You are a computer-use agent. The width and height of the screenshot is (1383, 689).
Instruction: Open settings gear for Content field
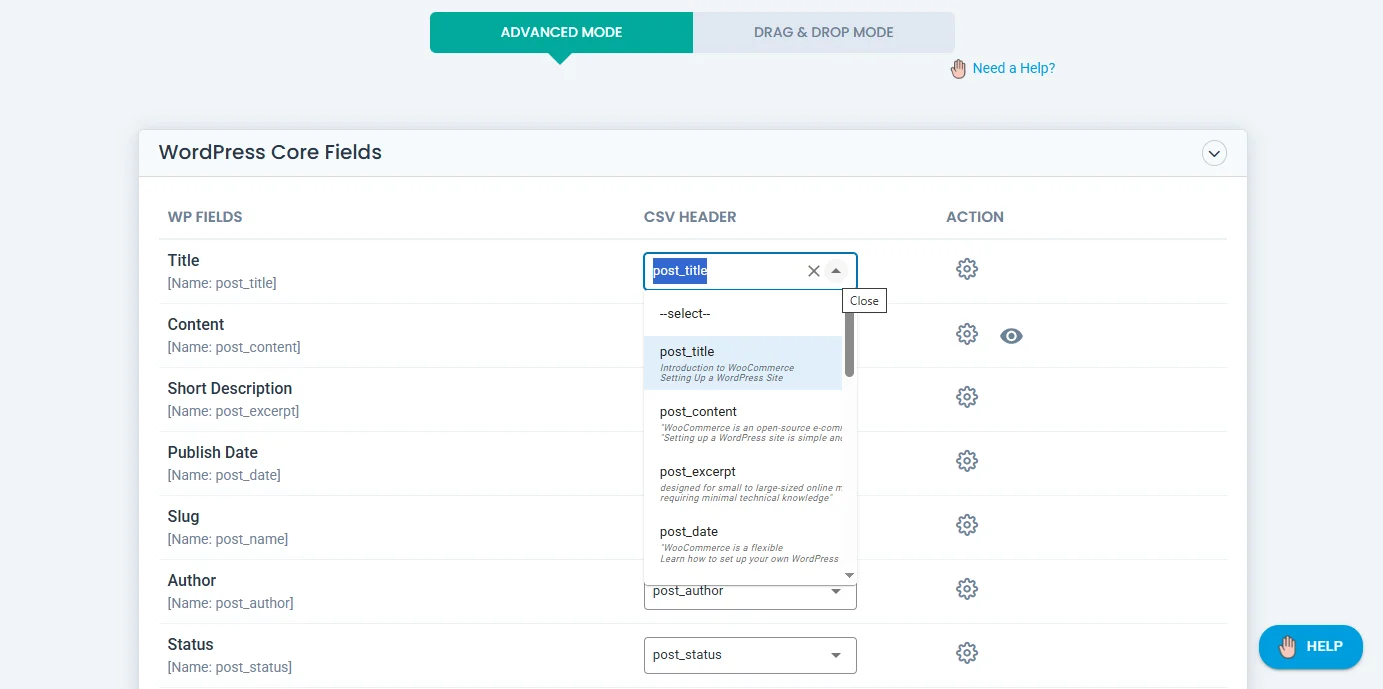(966, 334)
